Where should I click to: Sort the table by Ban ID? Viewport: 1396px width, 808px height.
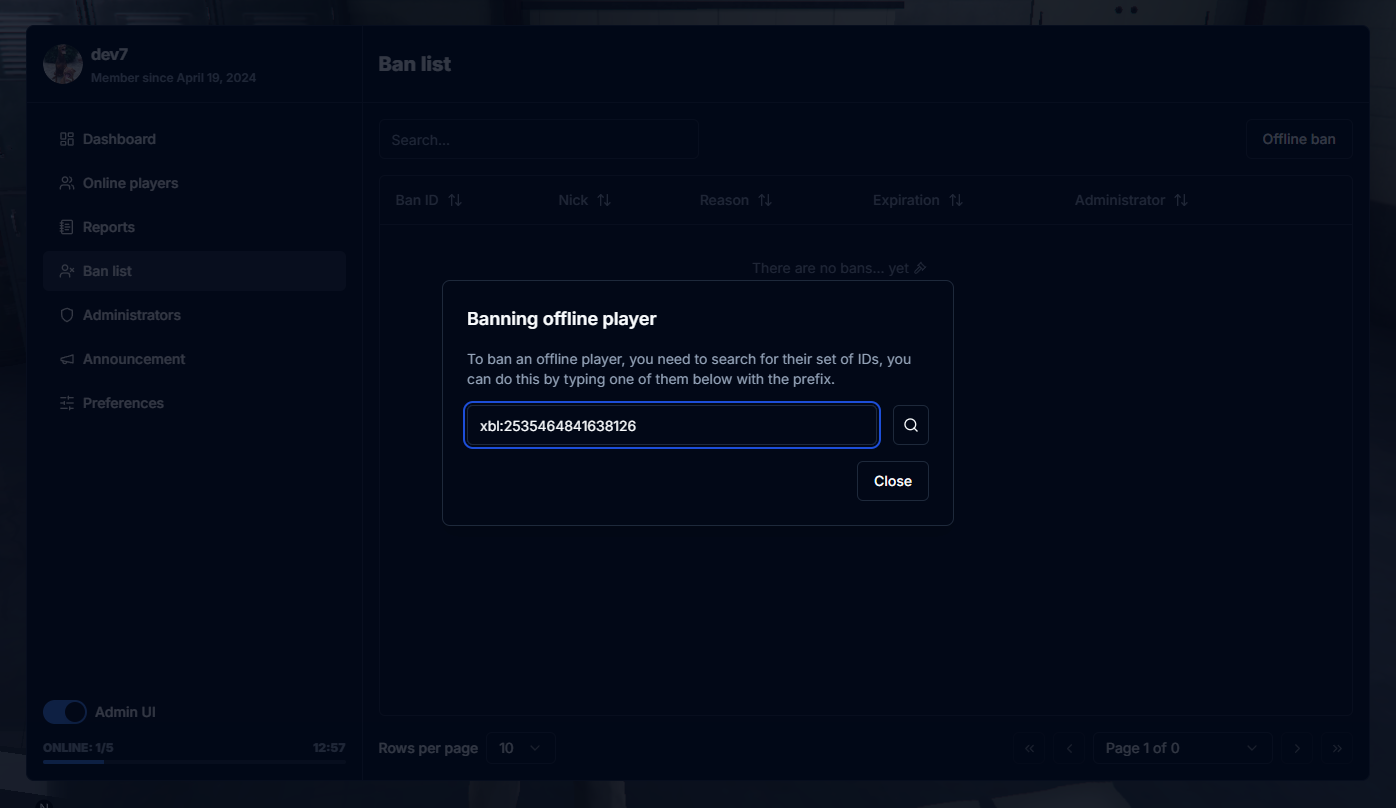coord(430,200)
